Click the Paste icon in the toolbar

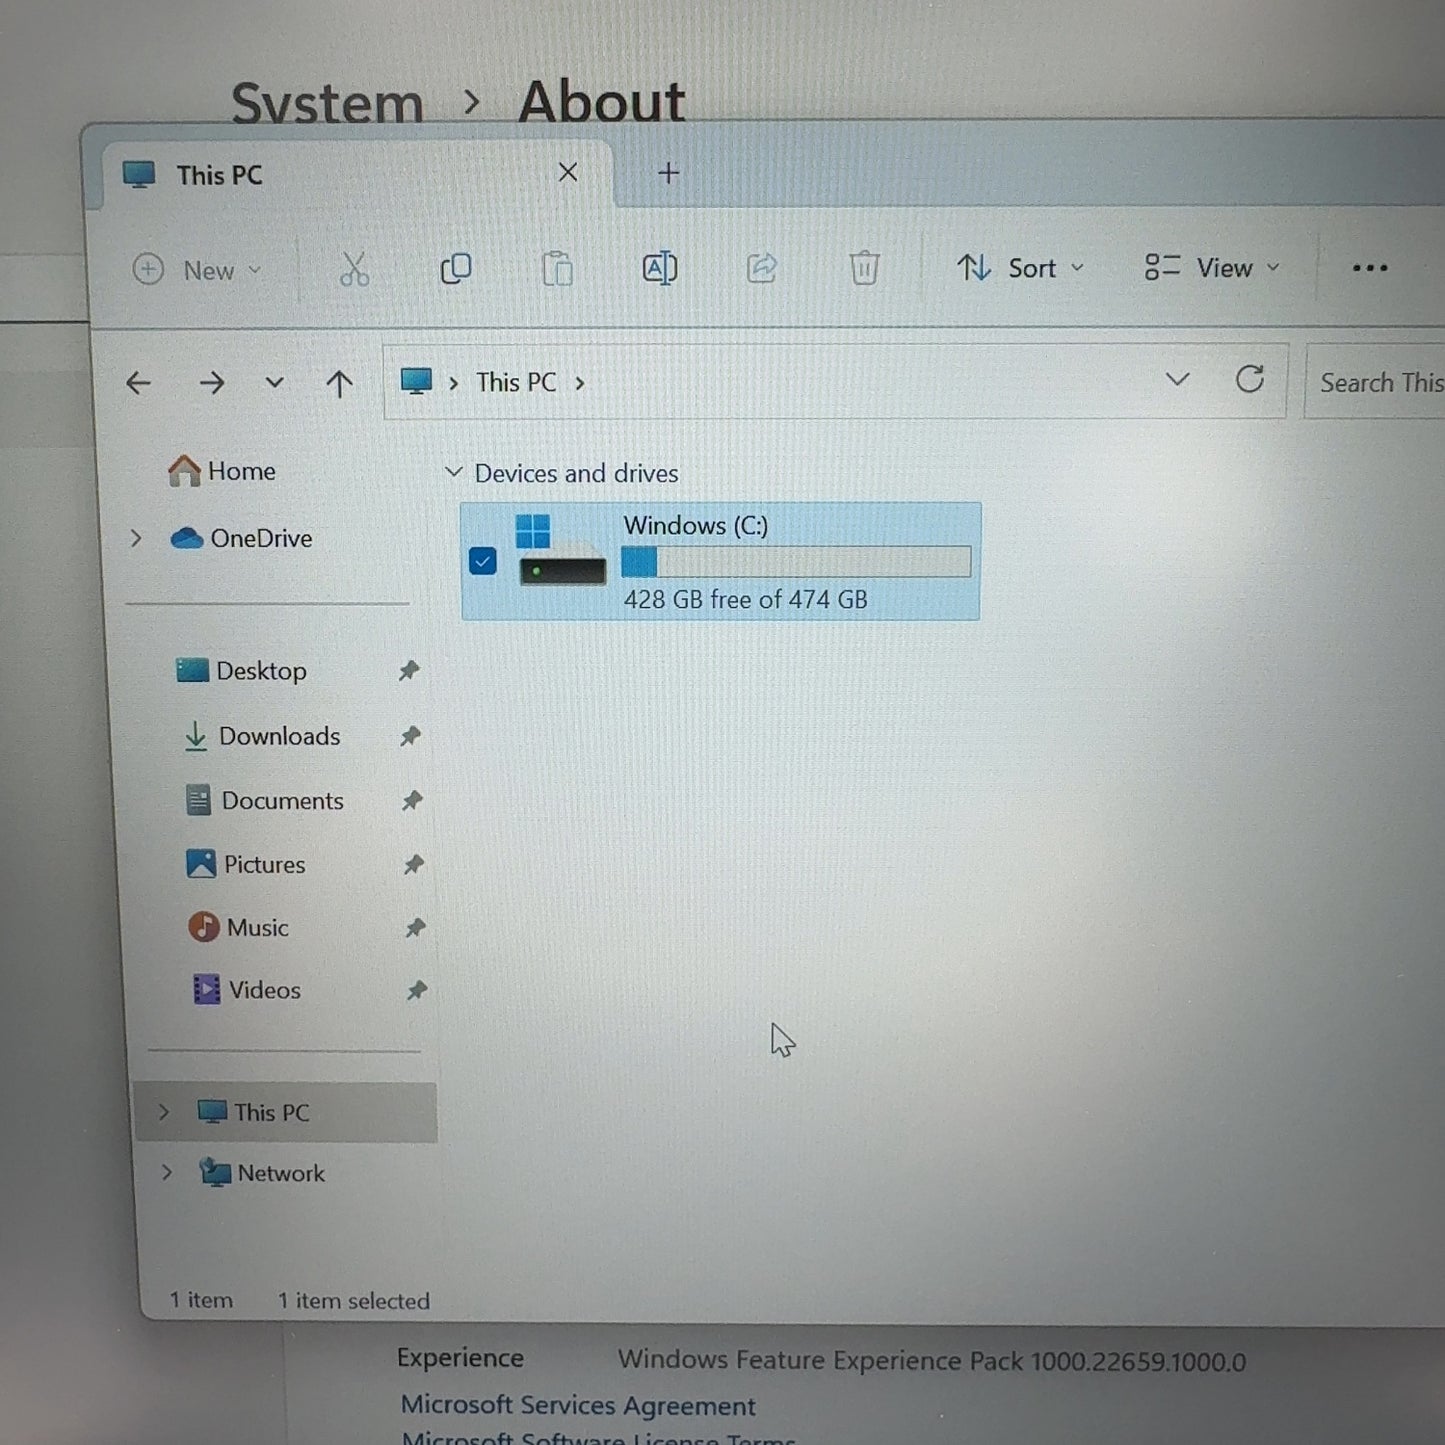pyautogui.click(x=557, y=268)
